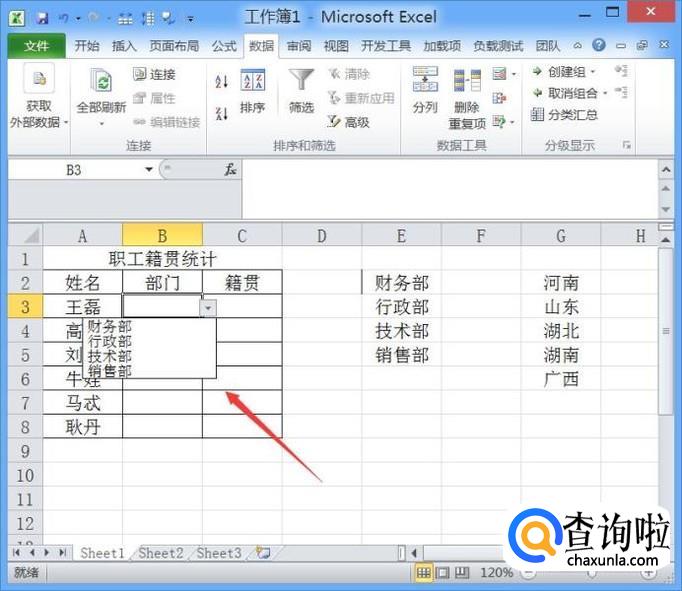Viewport: 682px width, 591px height.
Task: Click the Get External Data icon
Action: [39, 78]
